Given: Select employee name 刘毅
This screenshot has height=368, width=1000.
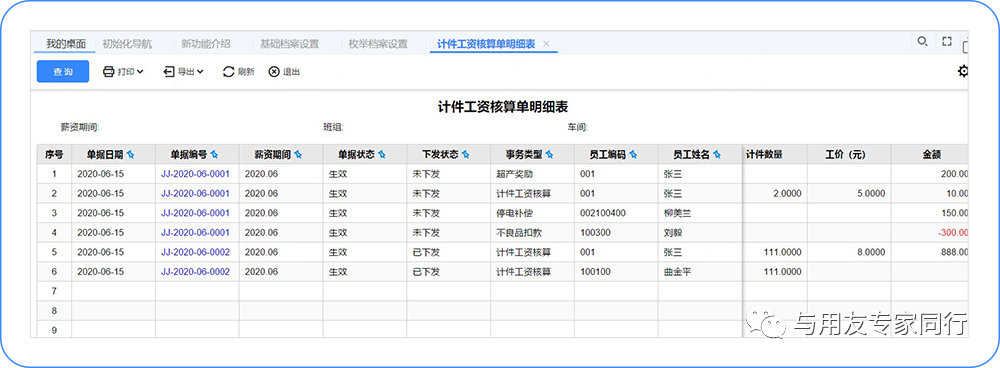Looking at the screenshot, I should pos(673,232).
